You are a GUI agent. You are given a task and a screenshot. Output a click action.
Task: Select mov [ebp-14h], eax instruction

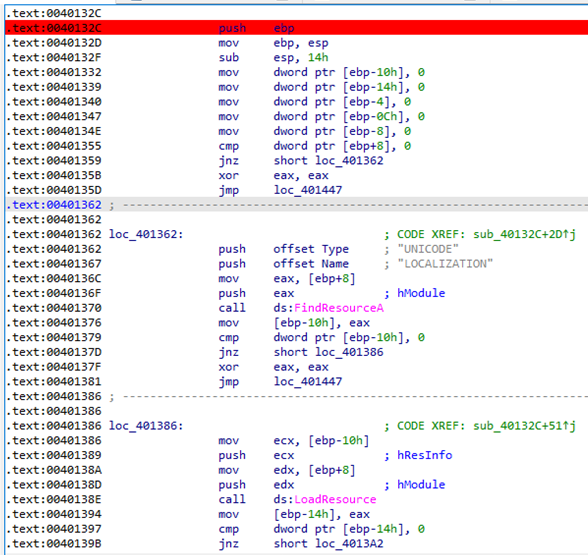pos(294,514)
